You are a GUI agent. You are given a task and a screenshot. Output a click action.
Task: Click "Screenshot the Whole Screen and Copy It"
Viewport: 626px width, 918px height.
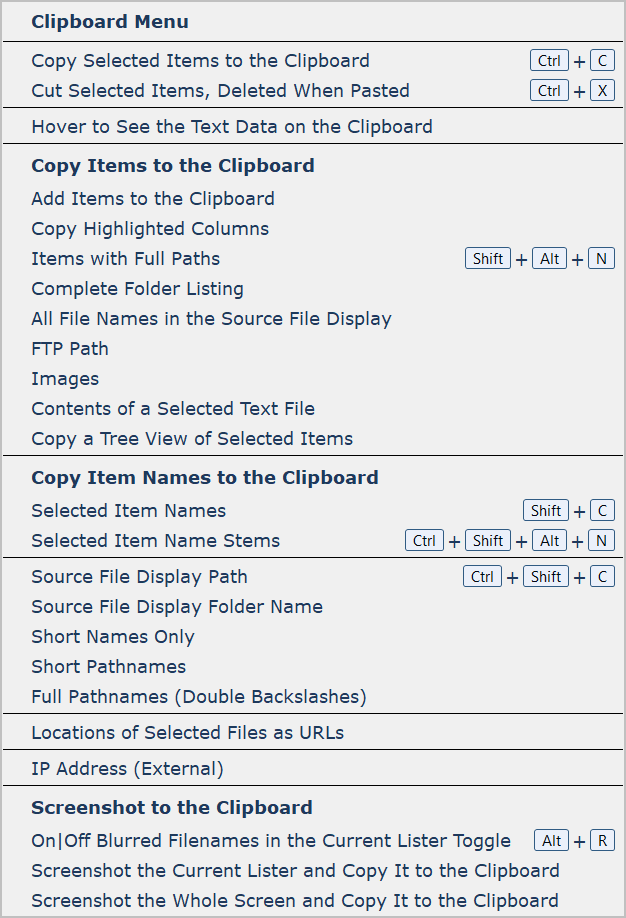coord(284,900)
